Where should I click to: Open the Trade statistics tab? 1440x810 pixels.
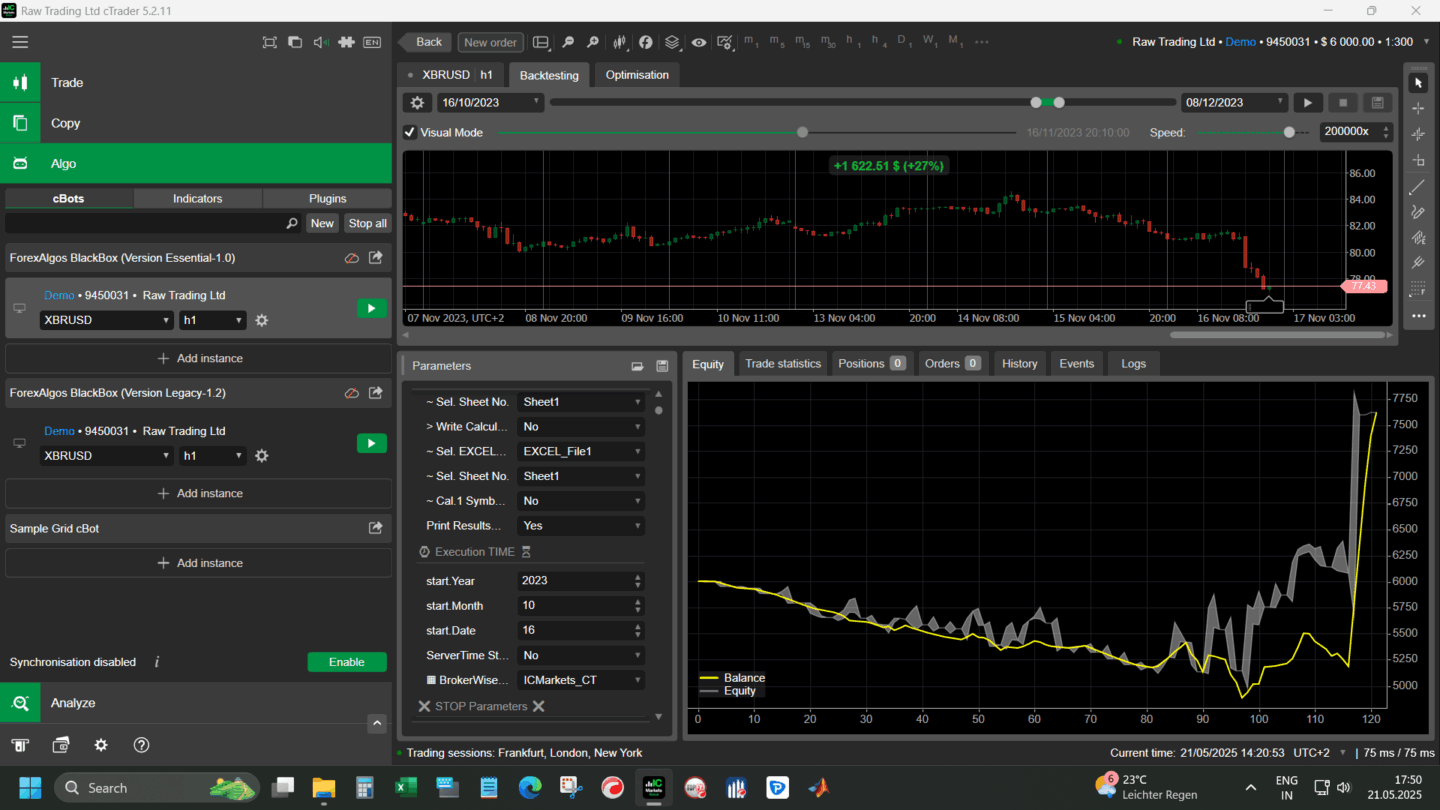point(782,364)
